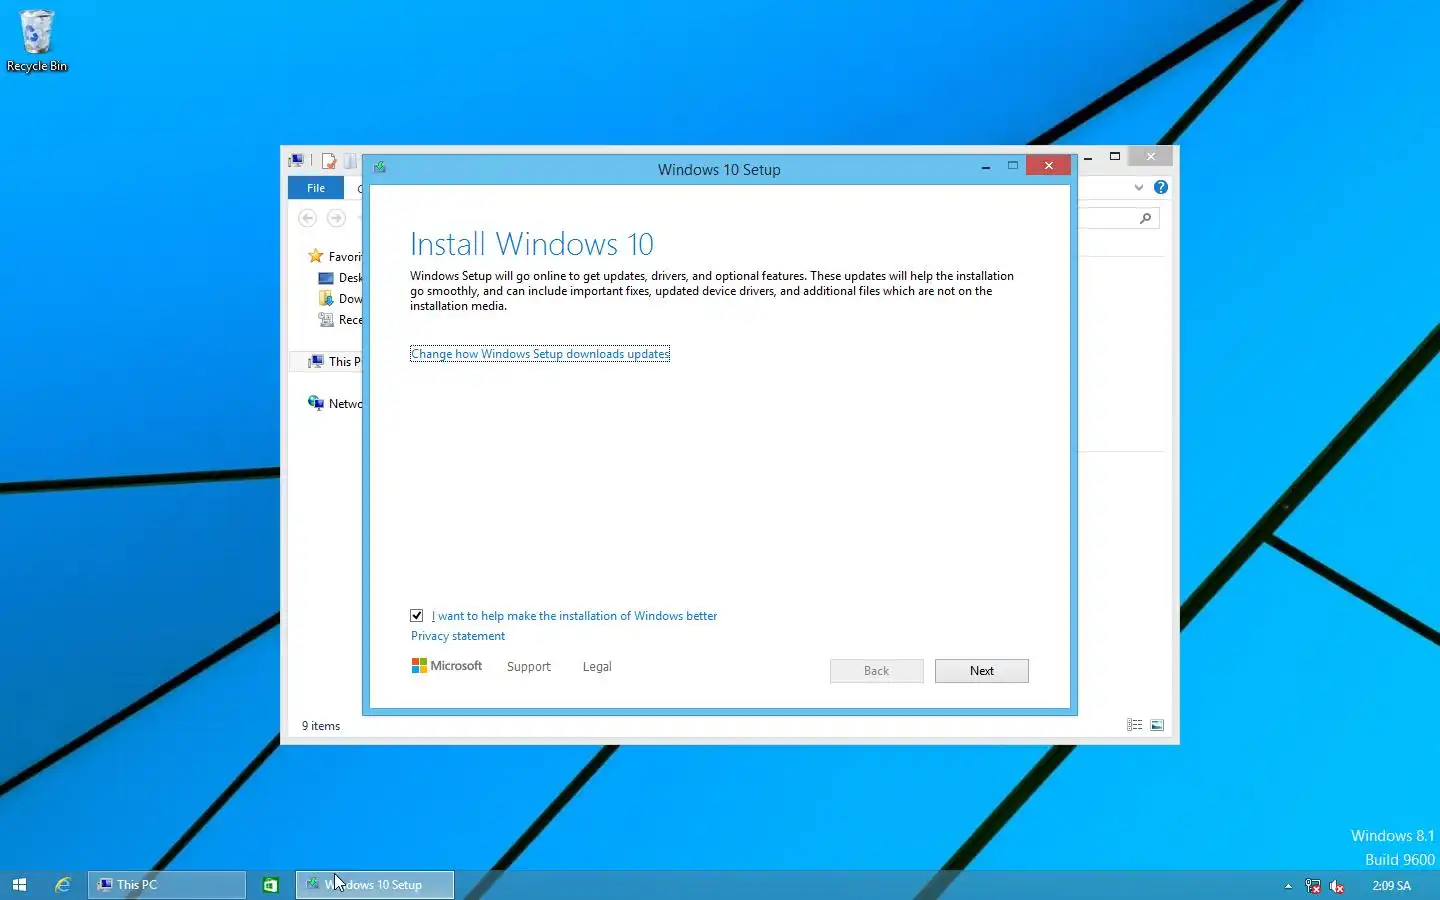The width and height of the screenshot is (1440, 900).
Task: Open Explorer help question mark icon
Action: coord(1160,187)
